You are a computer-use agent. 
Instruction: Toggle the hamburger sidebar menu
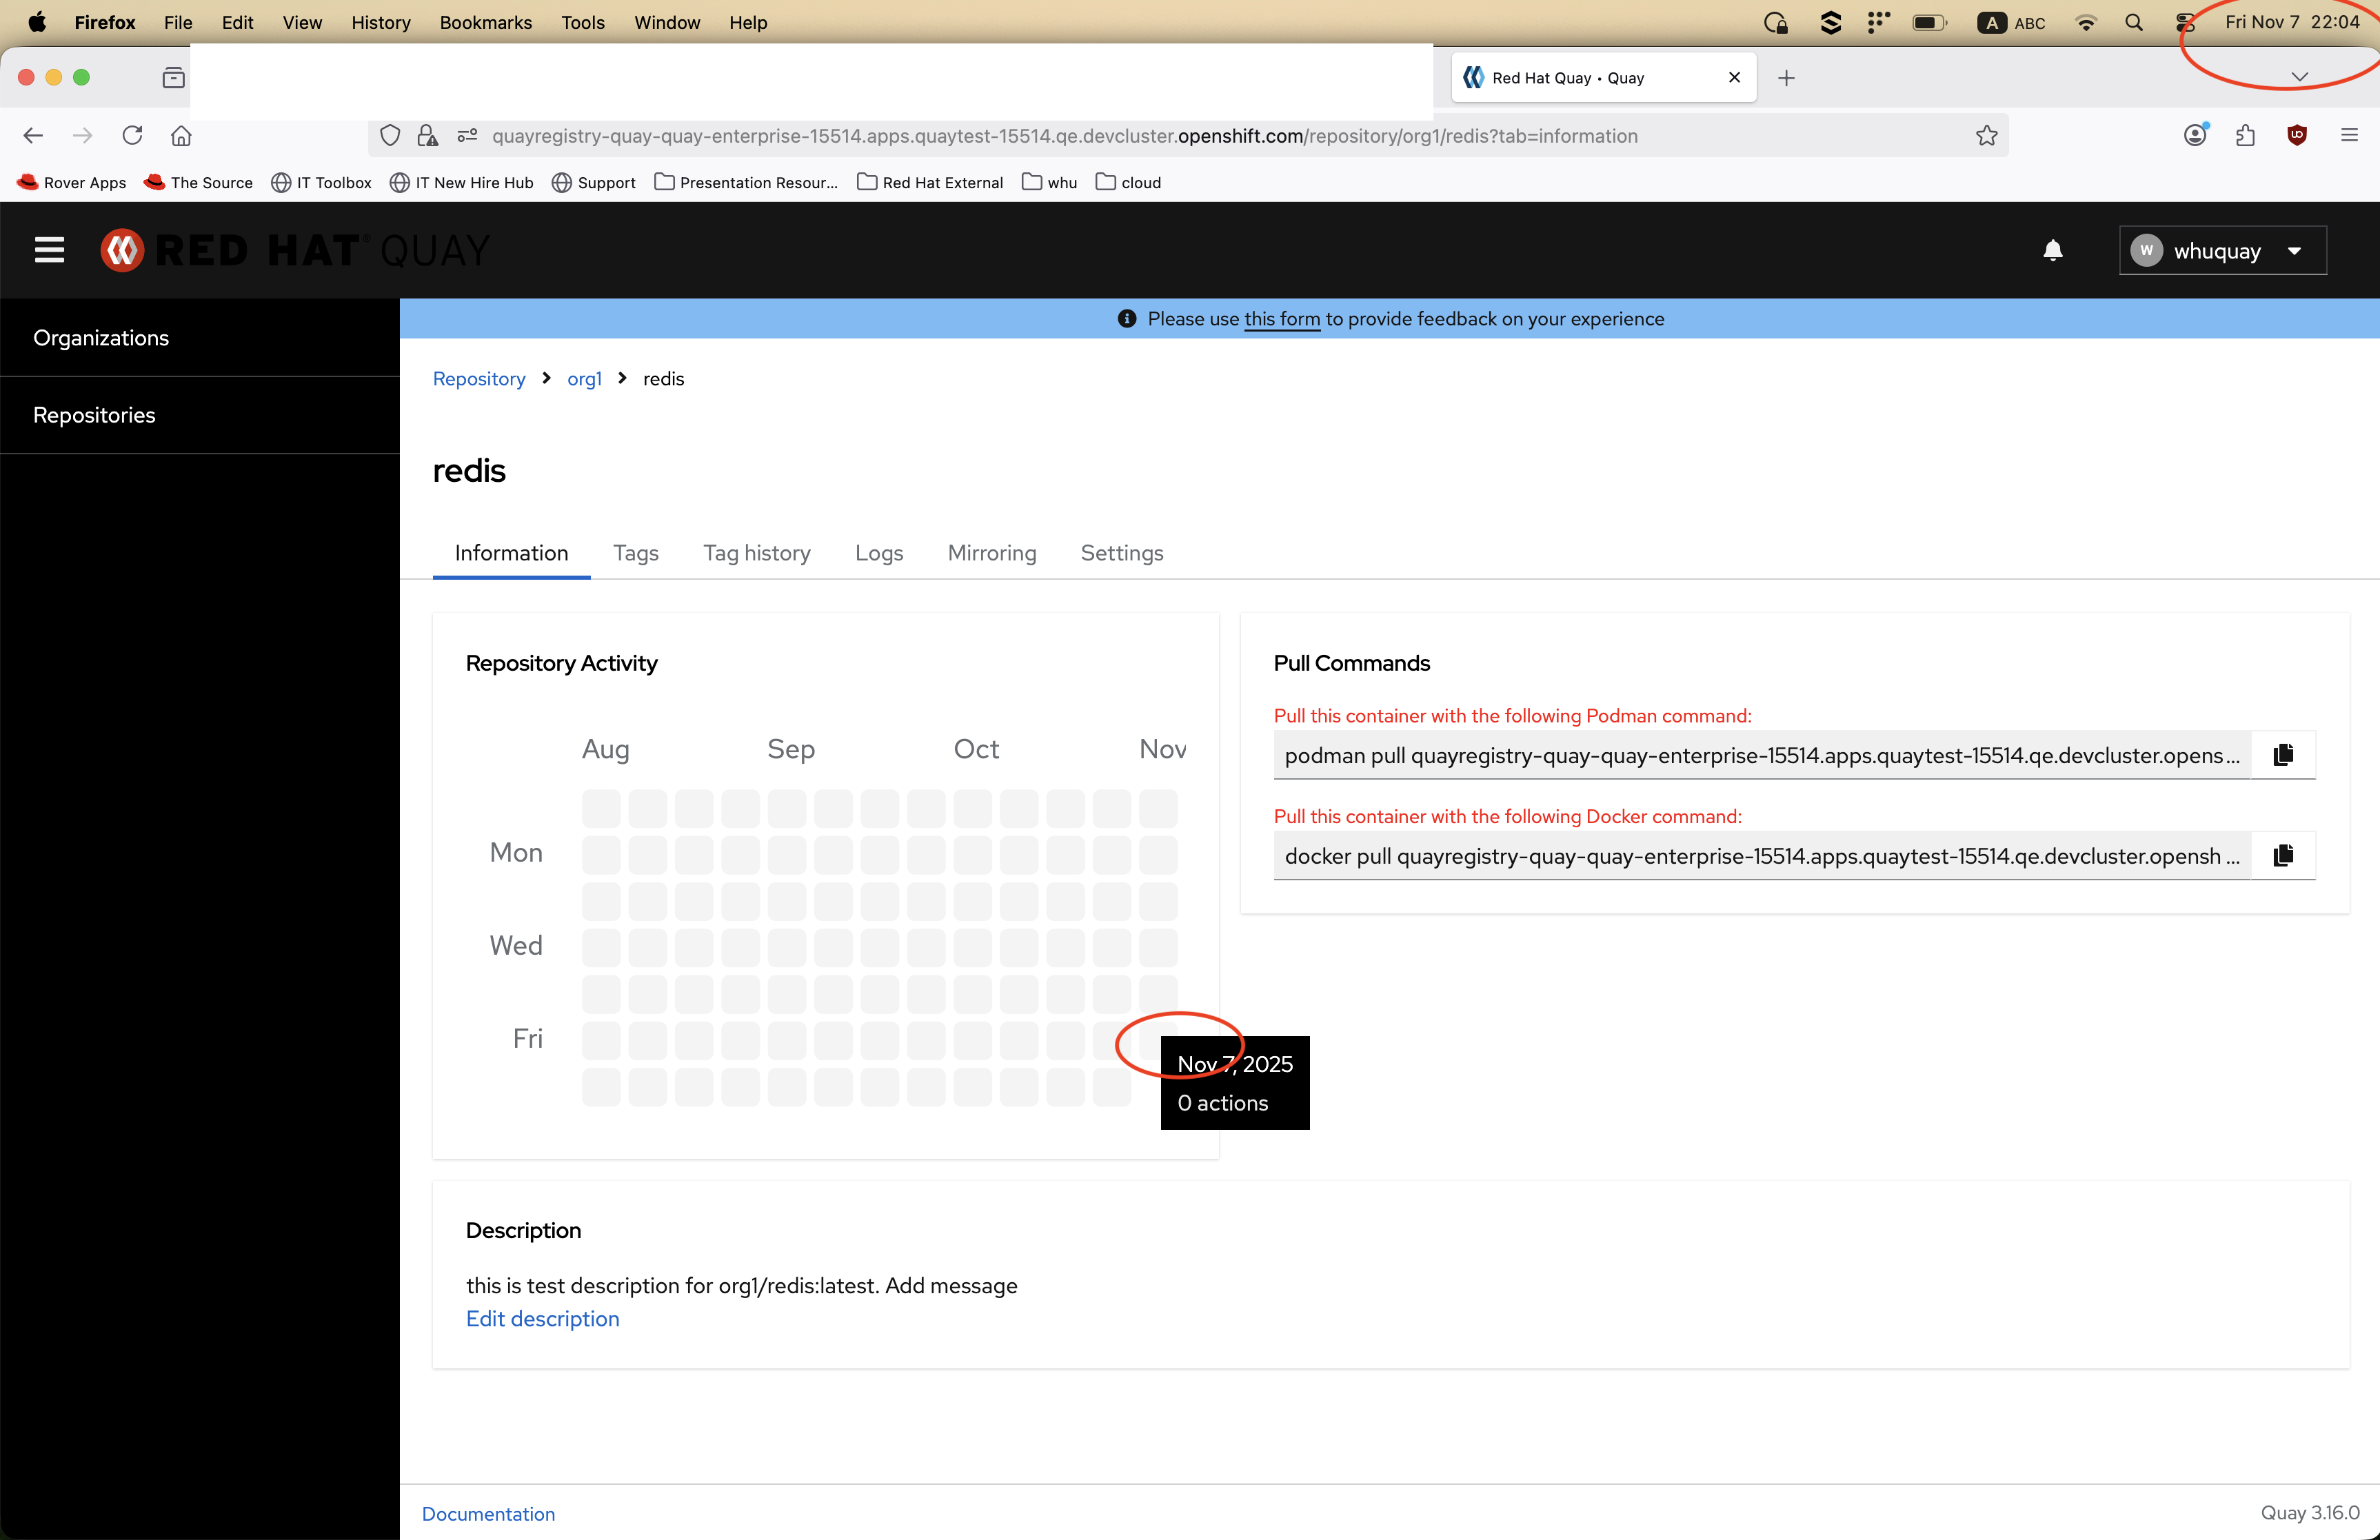(49, 250)
